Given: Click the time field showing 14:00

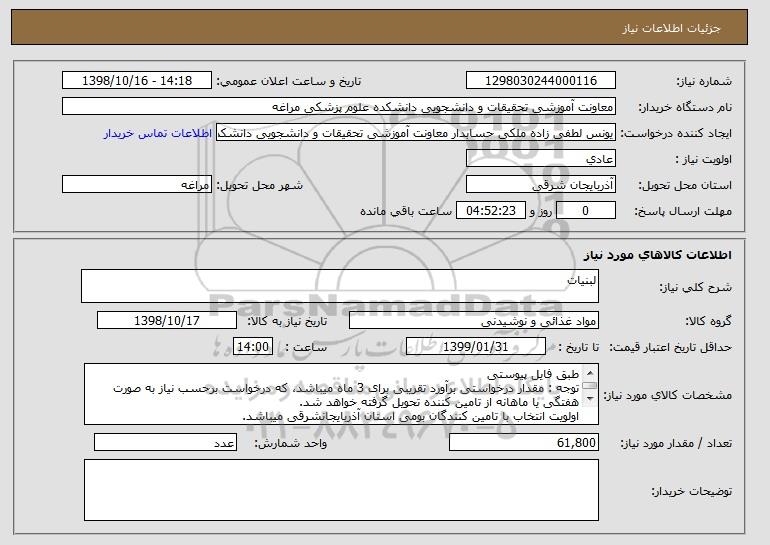Looking at the screenshot, I should pos(253,347).
